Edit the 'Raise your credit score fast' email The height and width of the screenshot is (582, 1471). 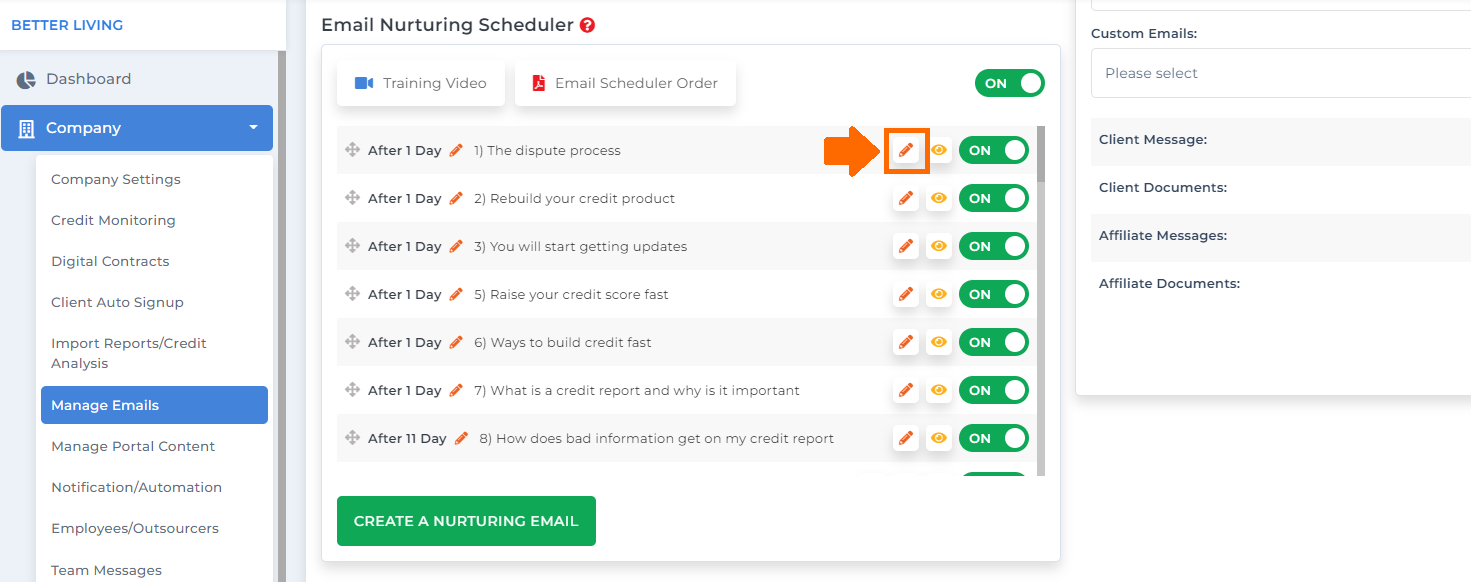point(906,294)
